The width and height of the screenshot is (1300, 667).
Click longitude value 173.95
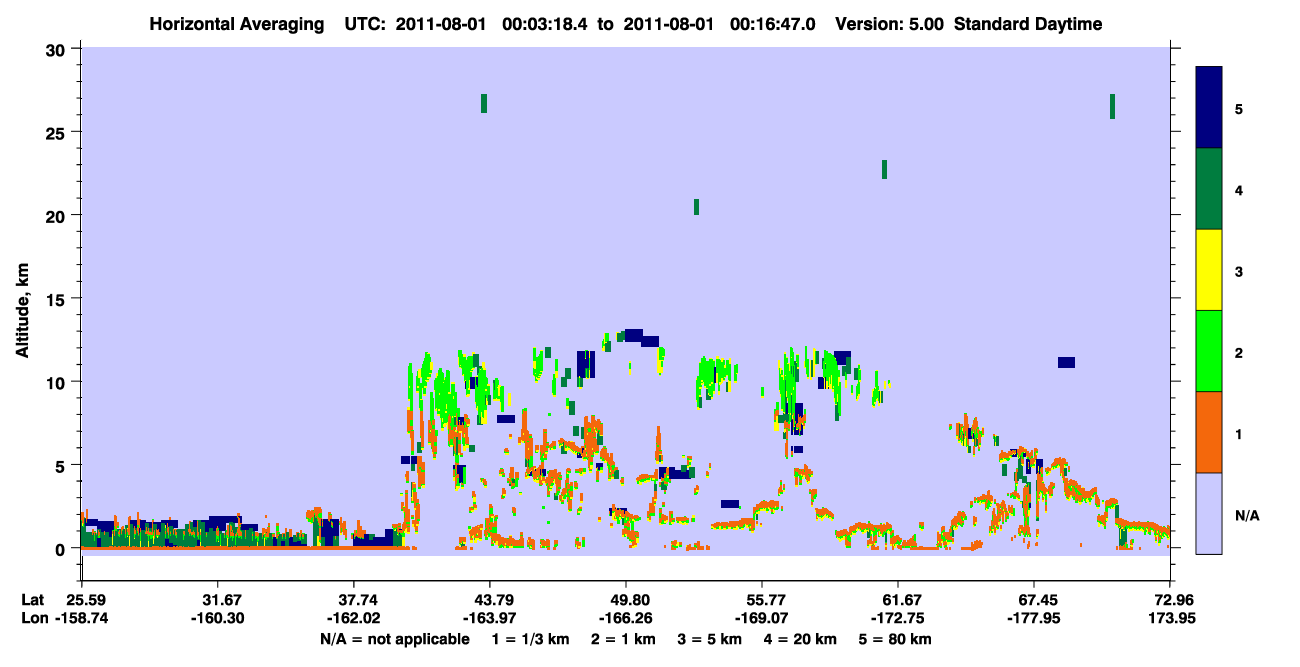pyautogui.click(x=1171, y=618)
